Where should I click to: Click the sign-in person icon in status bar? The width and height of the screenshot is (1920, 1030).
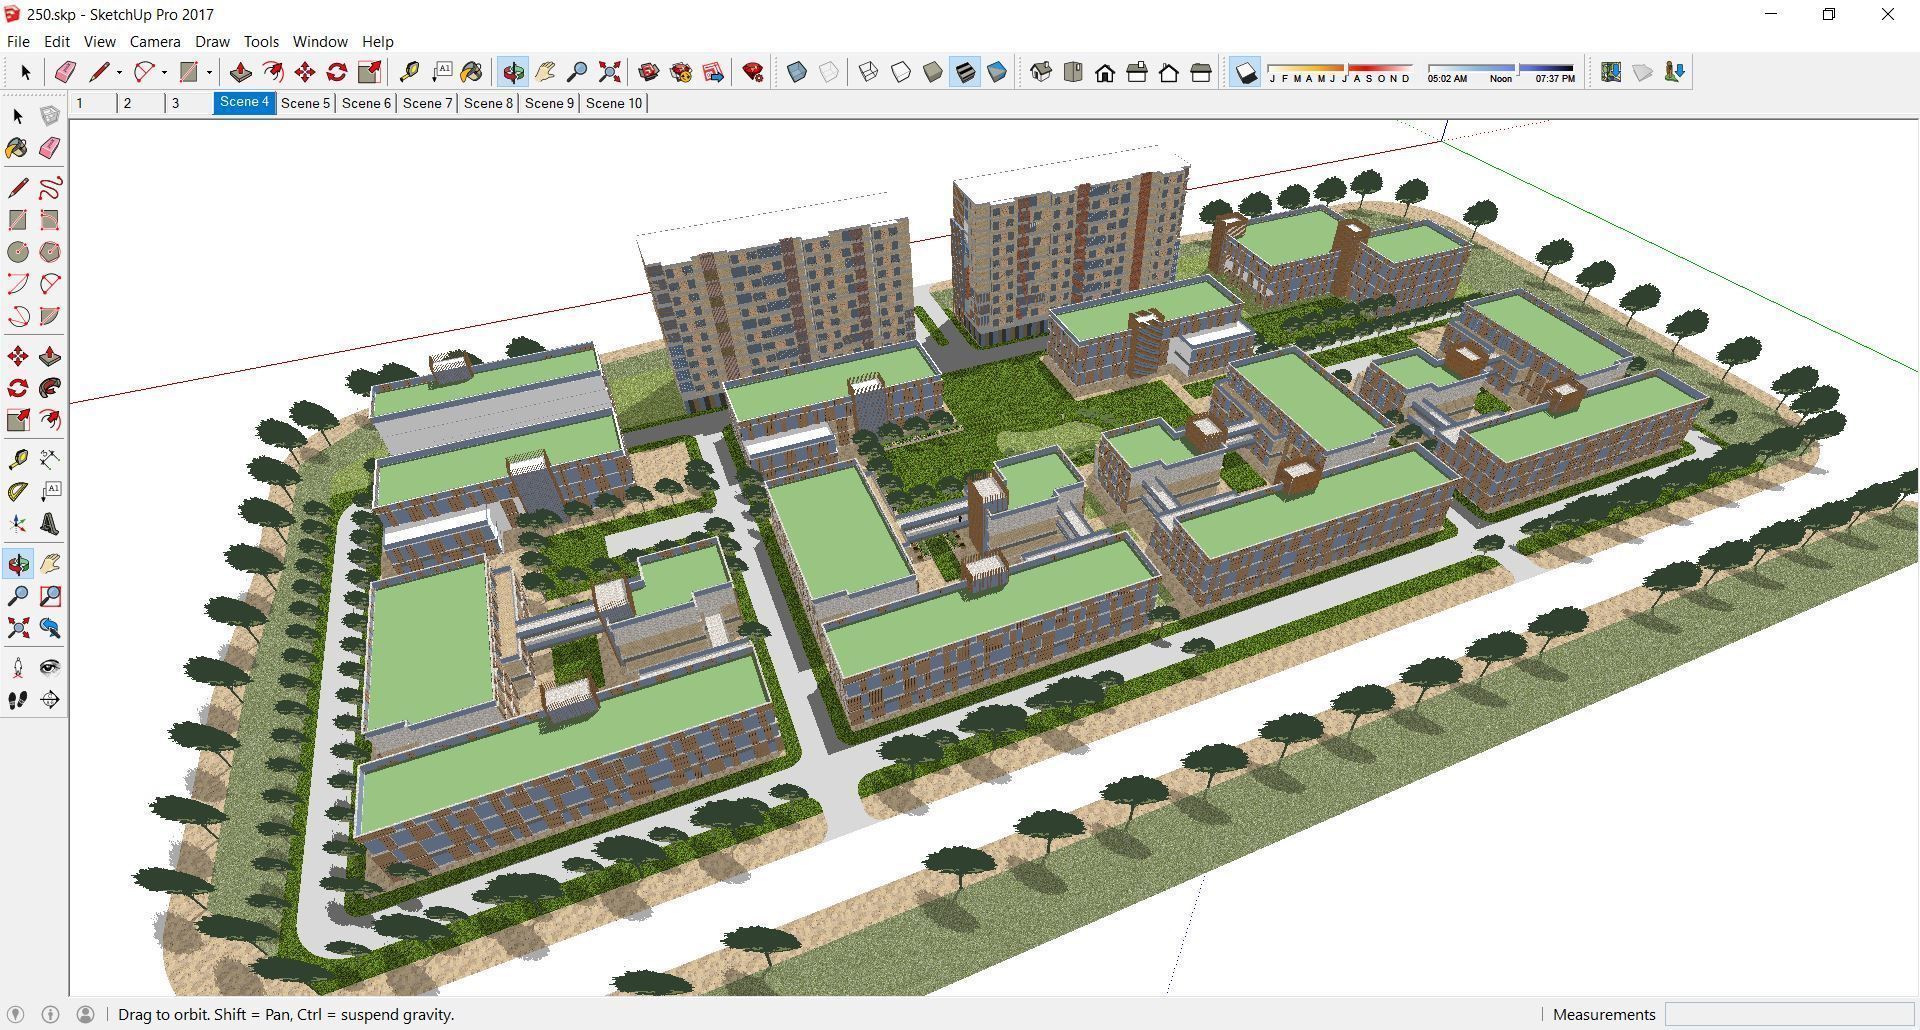pos(85,1014)
